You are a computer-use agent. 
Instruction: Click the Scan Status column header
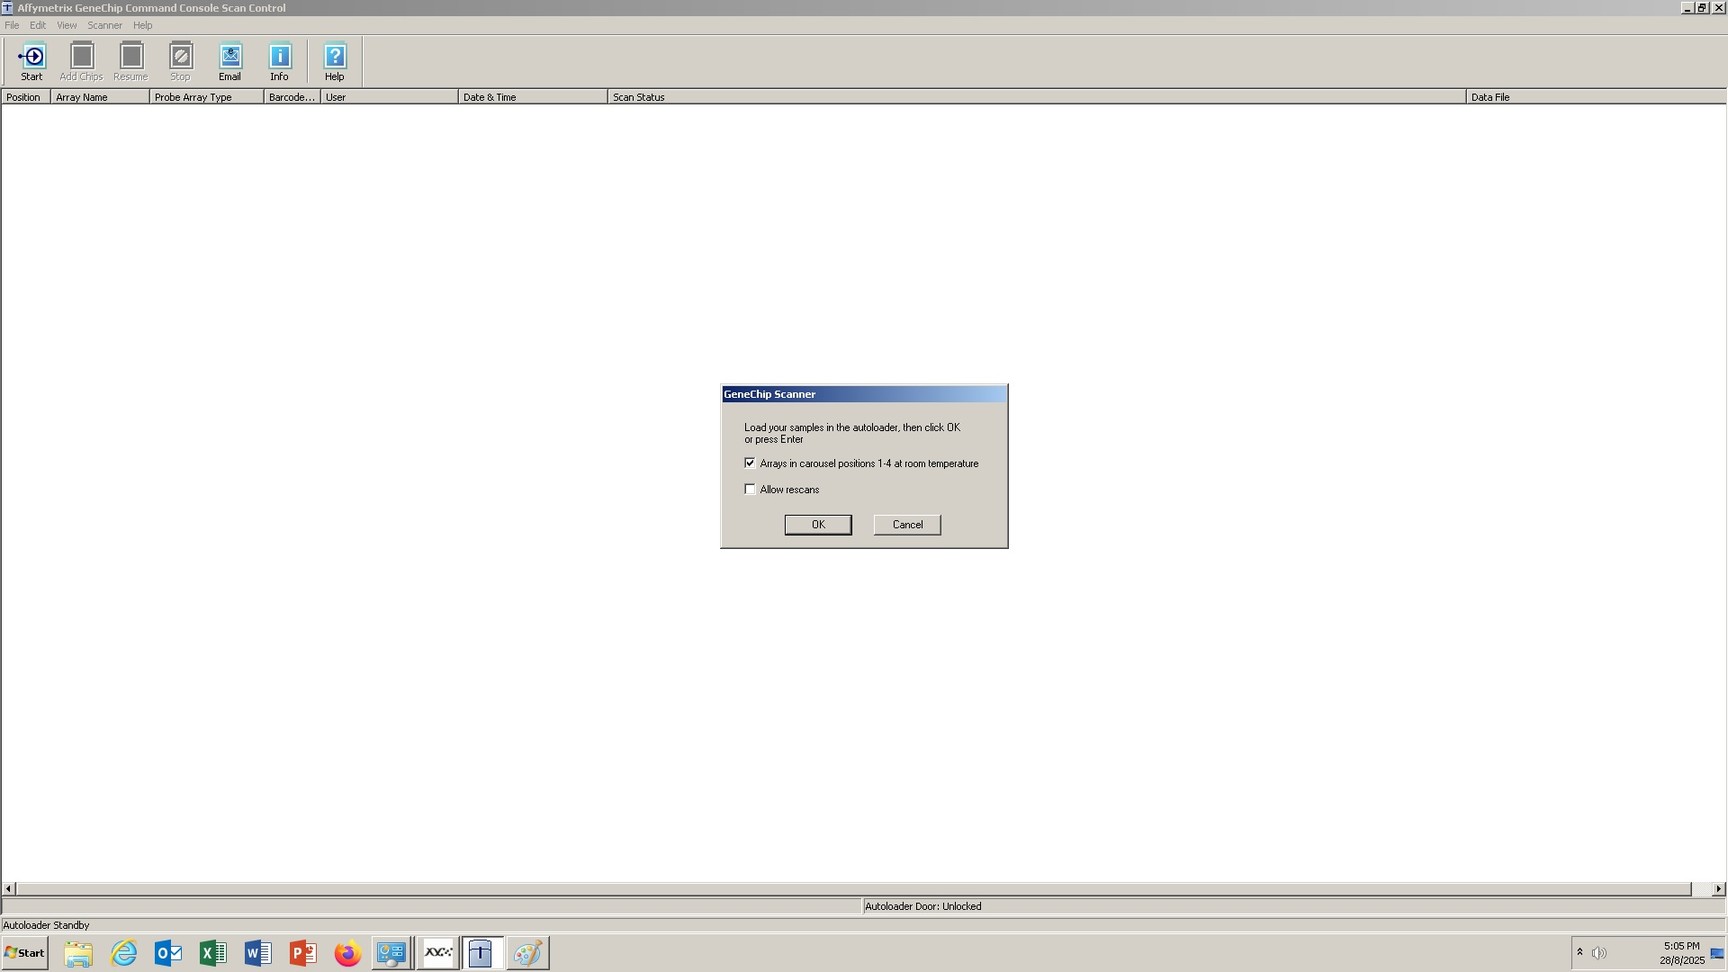(1037, 97)
